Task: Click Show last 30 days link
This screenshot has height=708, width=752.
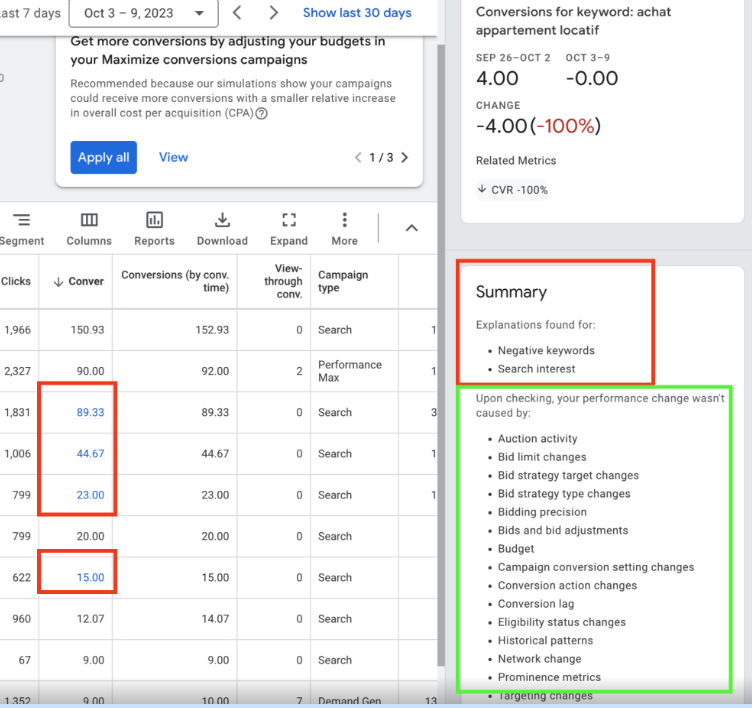Action: coord(357,13)
